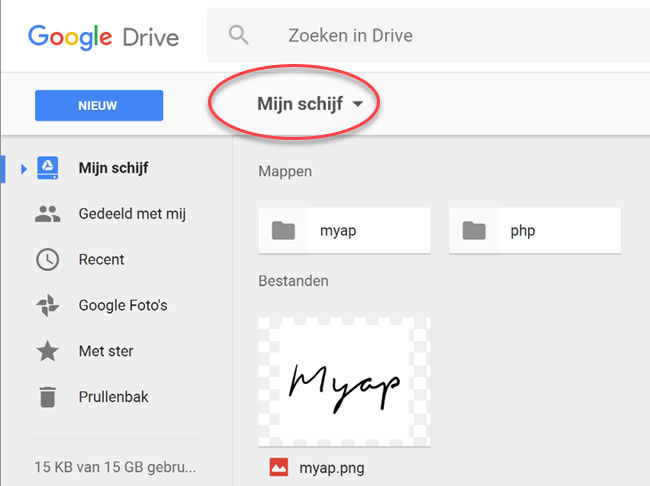Click the Mijn schijf drive icon in sidebar
Screen dimensions: 650x486
click(x=48, y=168)
